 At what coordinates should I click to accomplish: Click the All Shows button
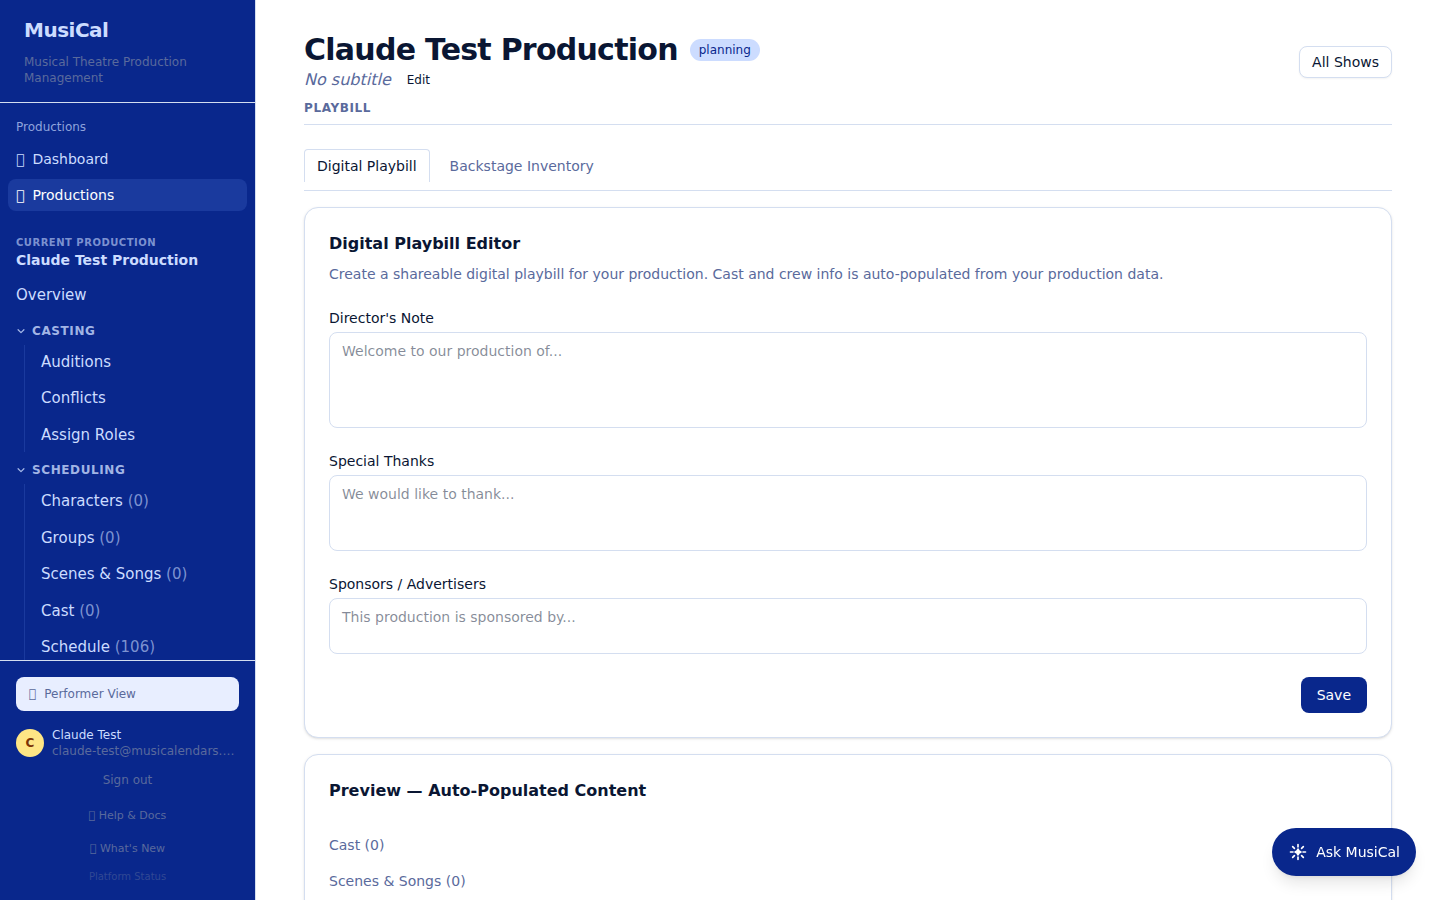coord(1345,62)
